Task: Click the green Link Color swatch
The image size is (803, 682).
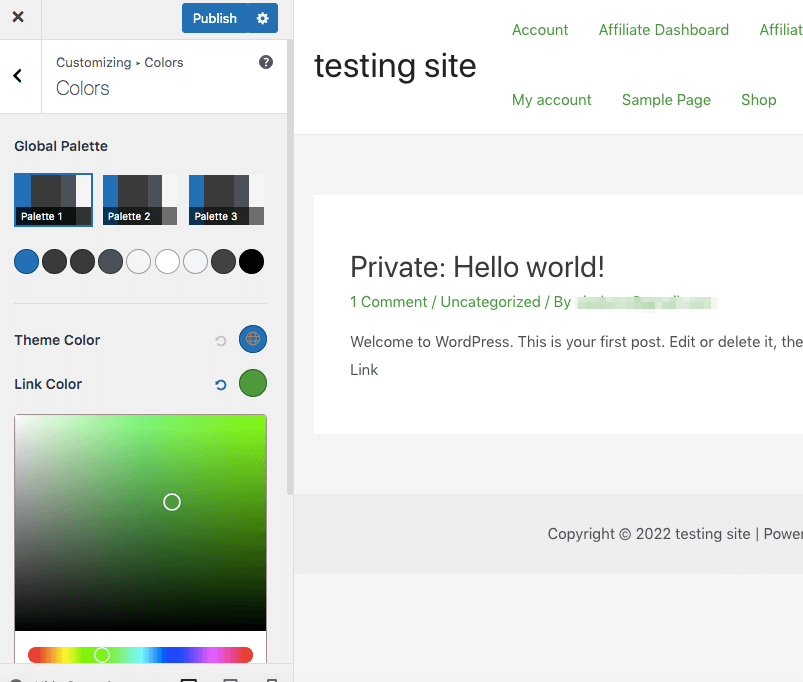Action: (252, 383)
